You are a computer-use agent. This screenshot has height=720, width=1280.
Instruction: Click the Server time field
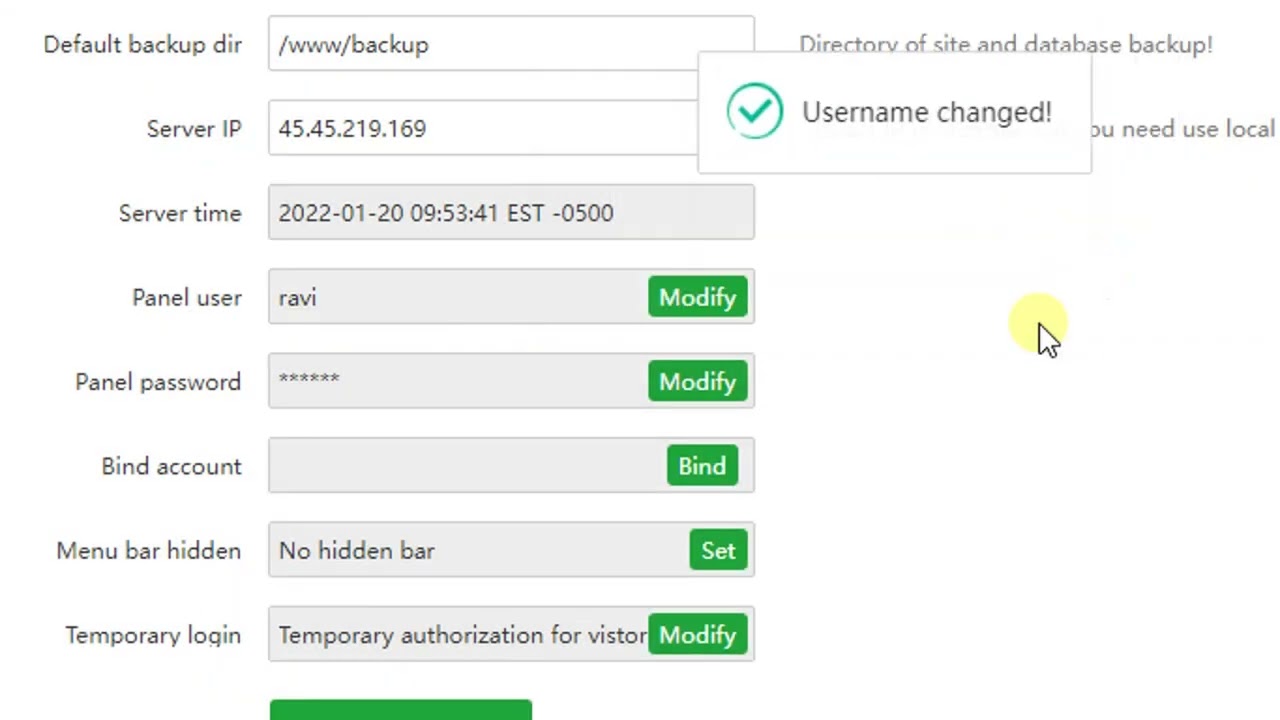pos(510,213)
